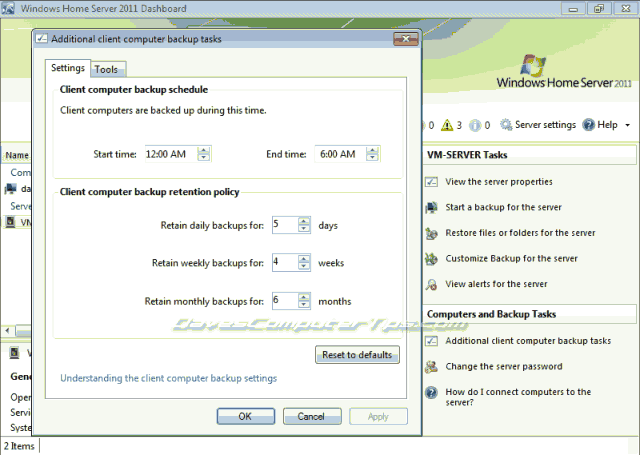Click the Name column header
This screenshot has width=640, height=455.
[x=17, y=155]
